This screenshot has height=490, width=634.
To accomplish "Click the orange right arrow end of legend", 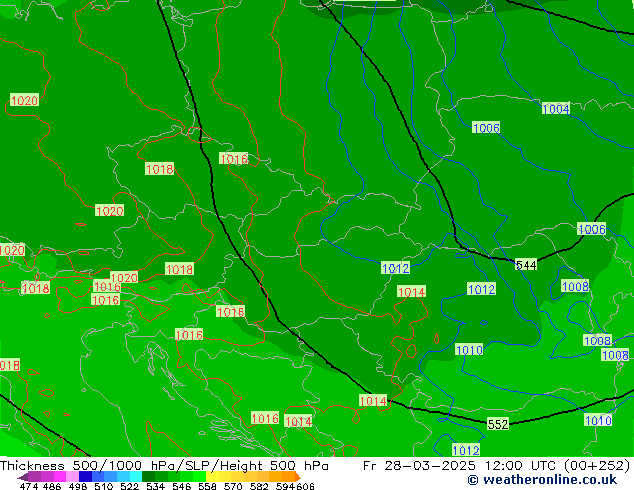I will pyautogui.click(x=298, y=476).
